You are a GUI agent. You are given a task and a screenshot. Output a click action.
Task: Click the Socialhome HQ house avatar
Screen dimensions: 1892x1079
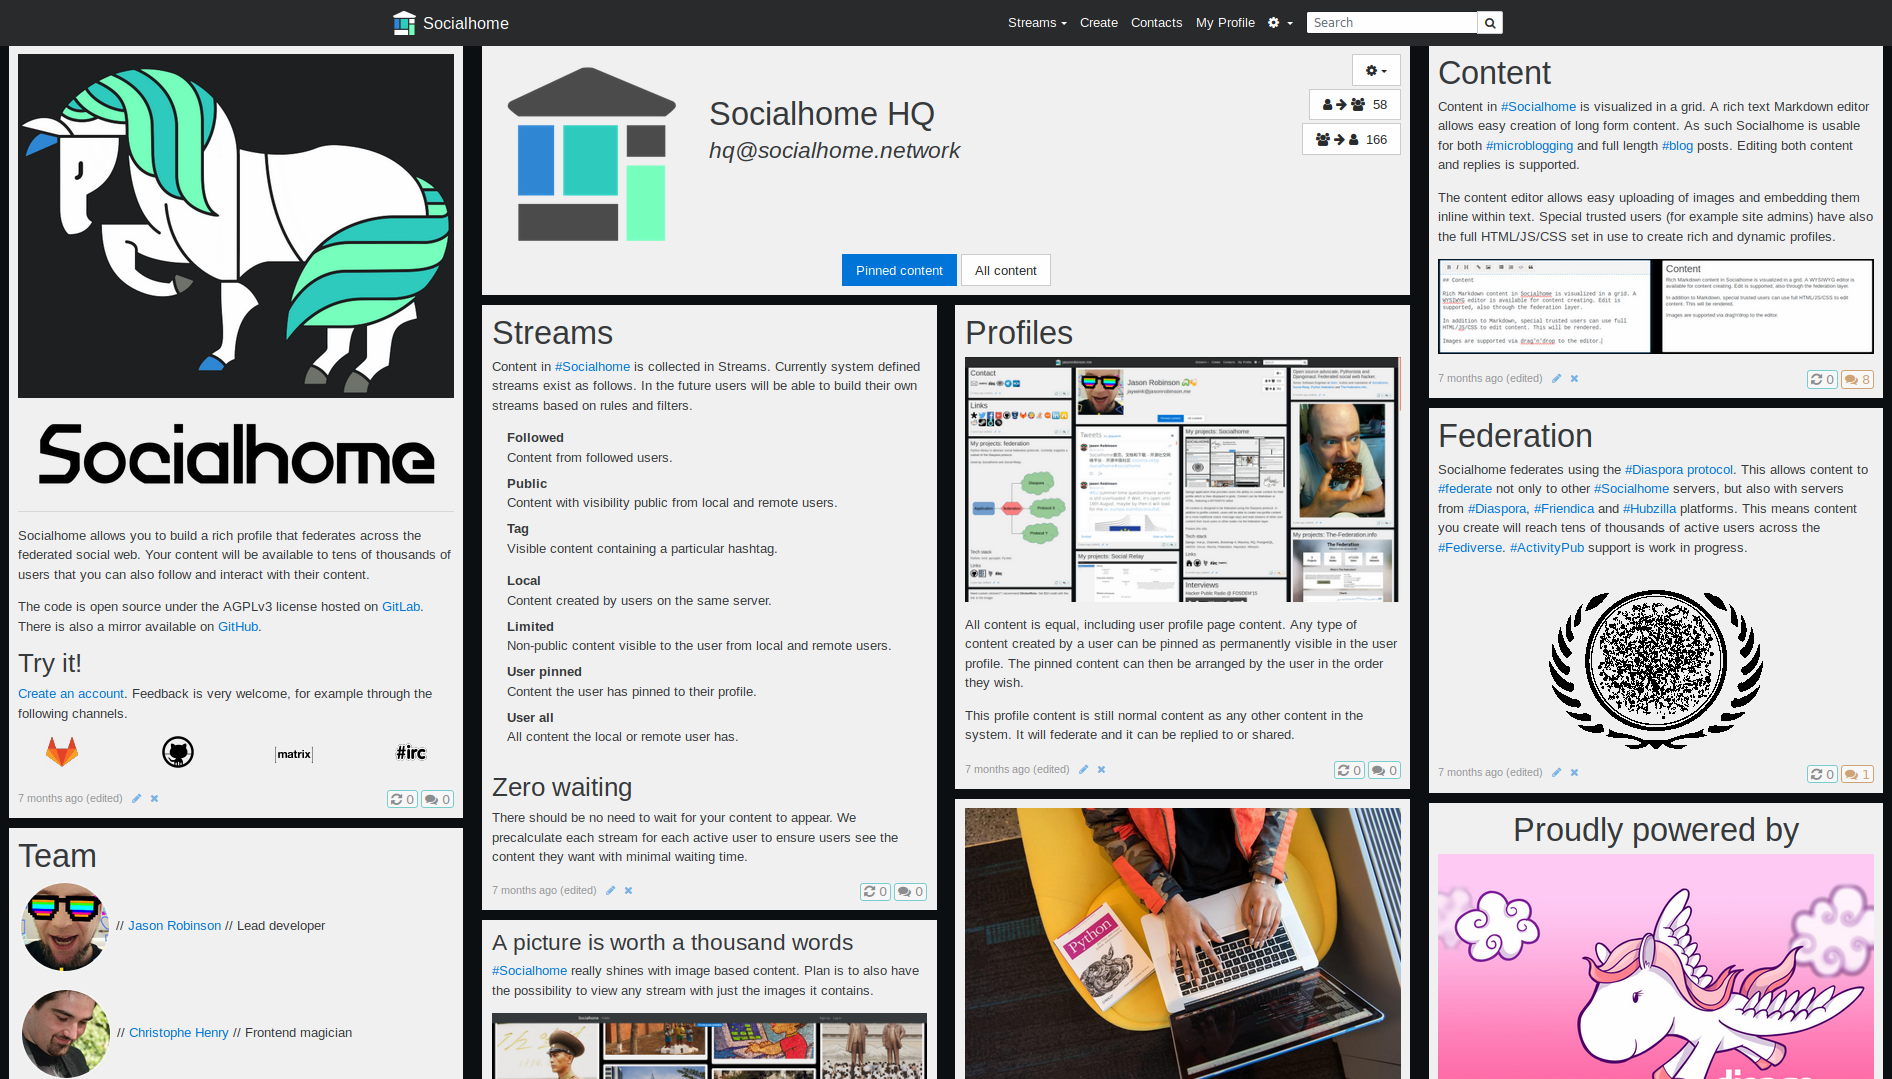(592, 155)
